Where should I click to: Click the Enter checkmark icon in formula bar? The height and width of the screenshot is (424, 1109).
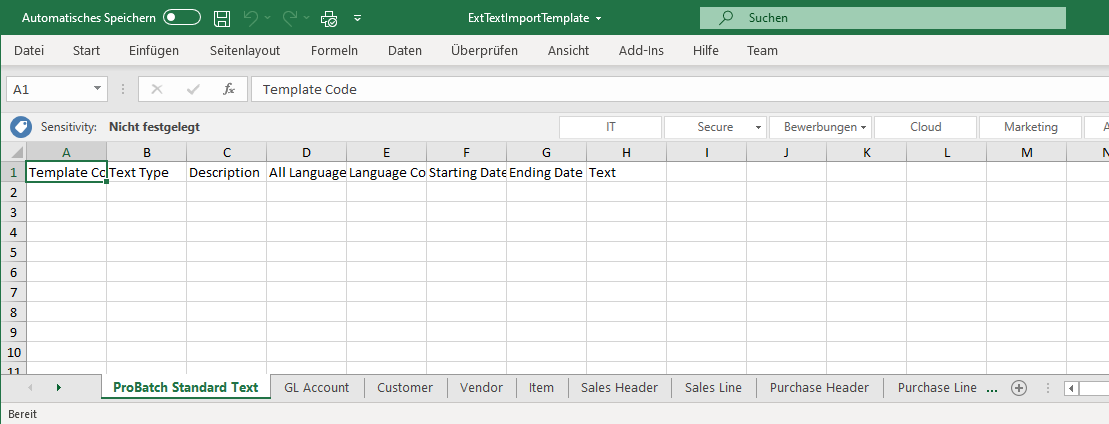click(192, 89)
